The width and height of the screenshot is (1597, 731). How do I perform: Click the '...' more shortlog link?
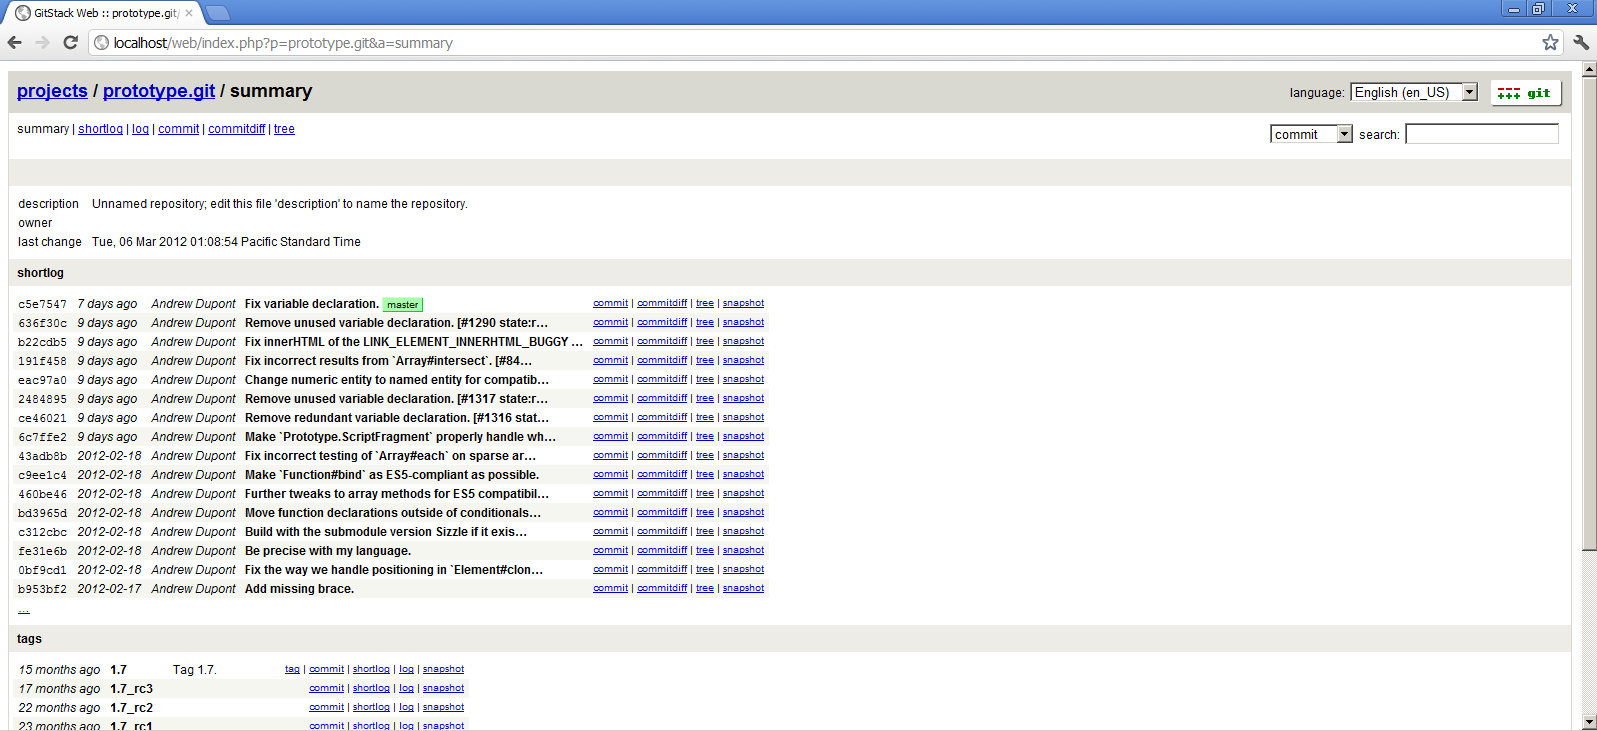click(x=24, y=609)
